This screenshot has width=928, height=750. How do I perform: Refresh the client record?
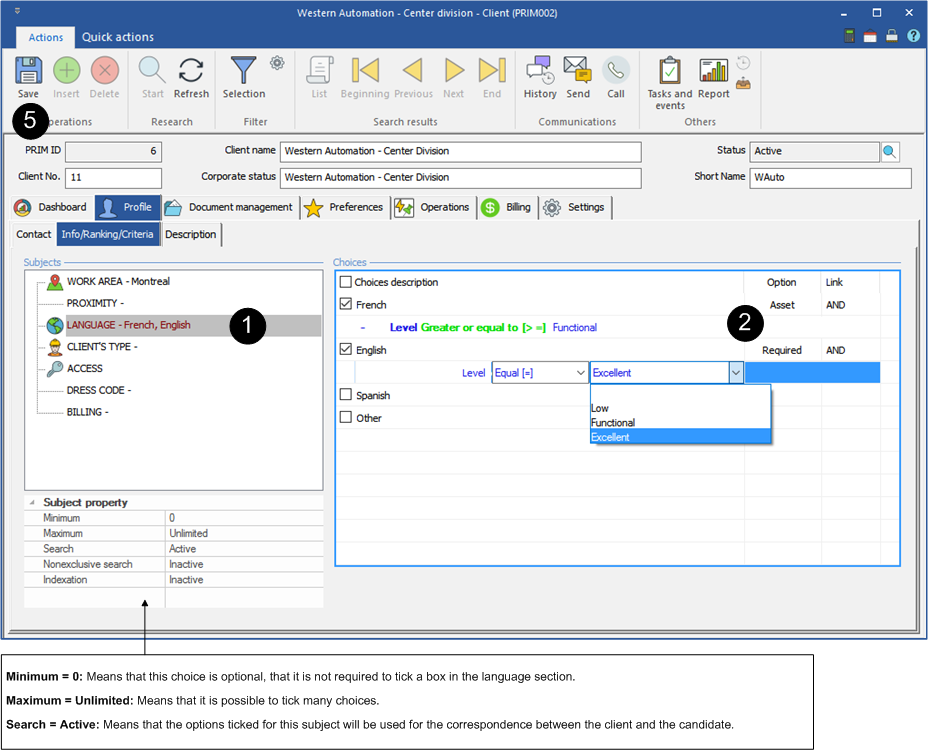coord(191,70)
